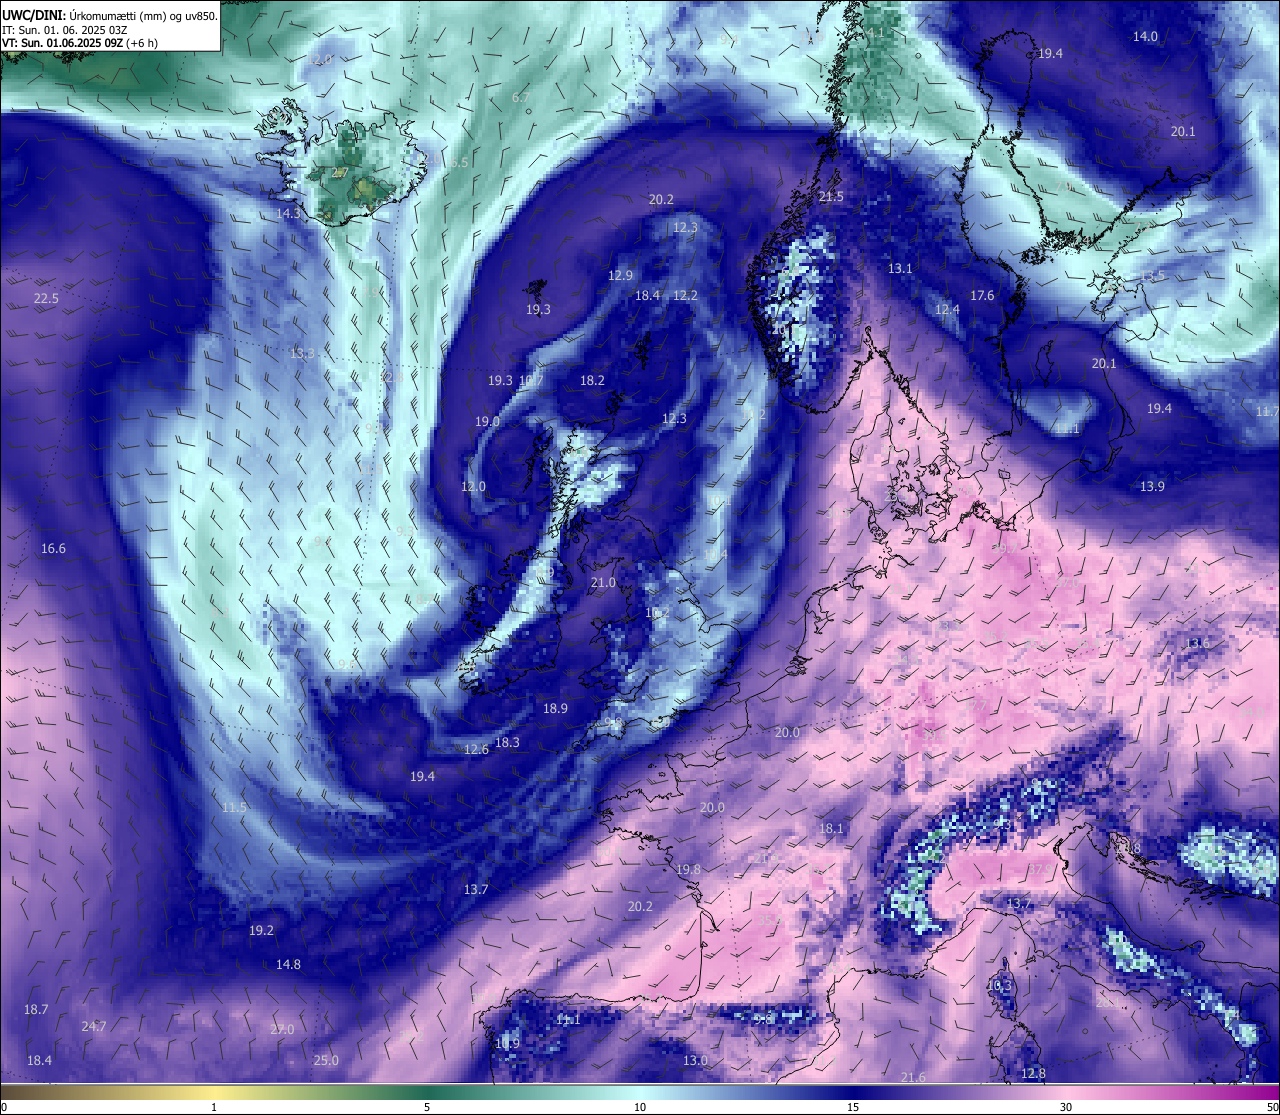Click the map value 12.0
The image size is (1280, 1115).
tap(473, 487)
